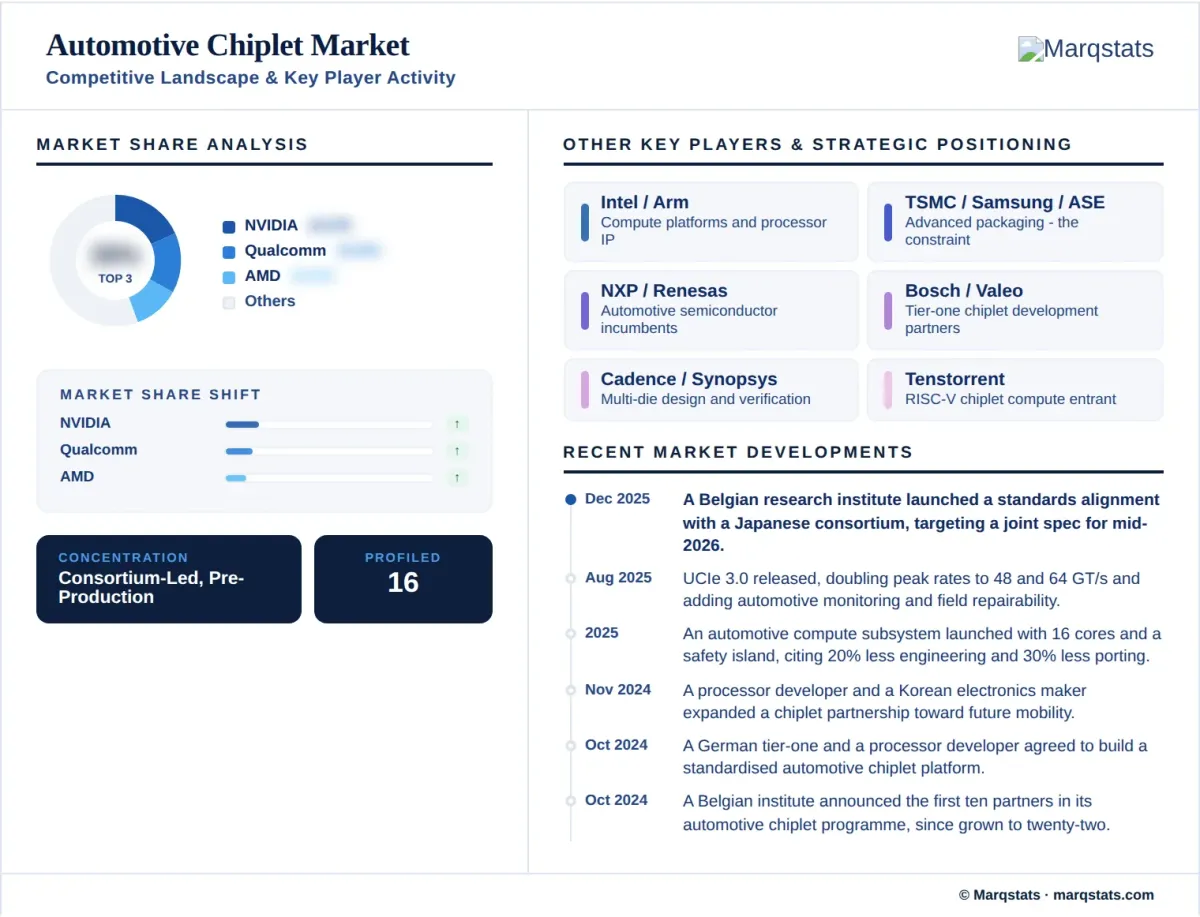The image size is (1200, 917).
Task: Click the AMD market share shift bar
Action: (x=329, y=478)
